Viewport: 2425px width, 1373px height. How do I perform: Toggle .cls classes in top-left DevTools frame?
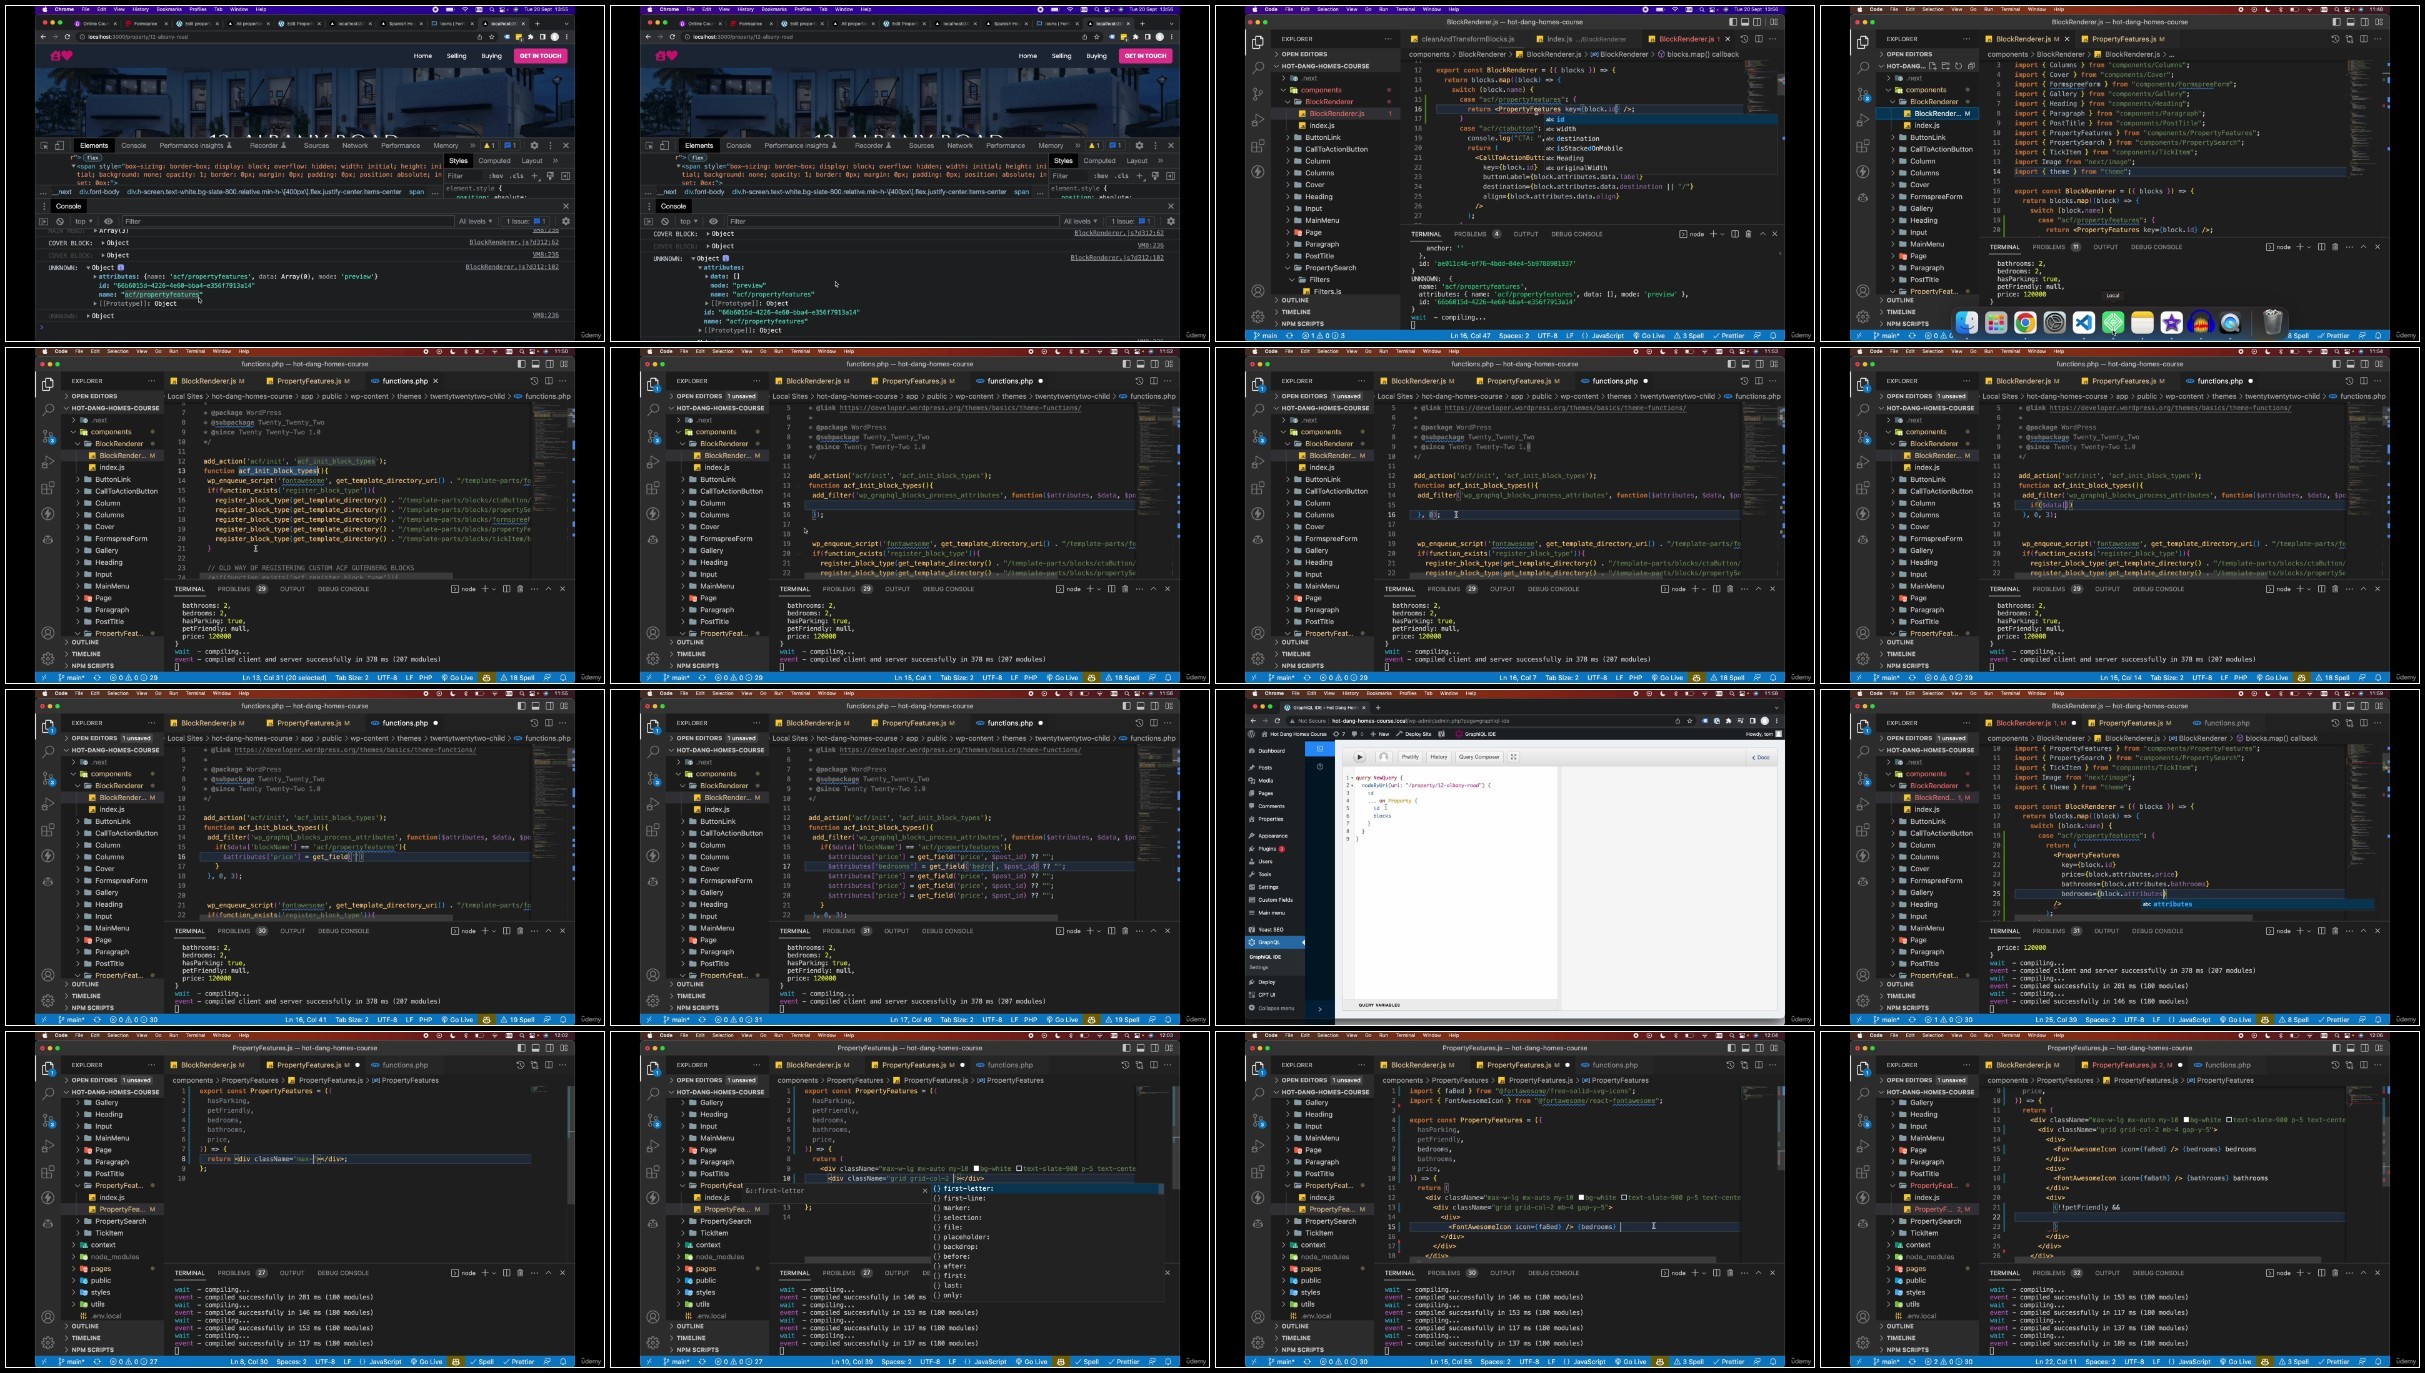pyautogui.click(x=517, y=176)
